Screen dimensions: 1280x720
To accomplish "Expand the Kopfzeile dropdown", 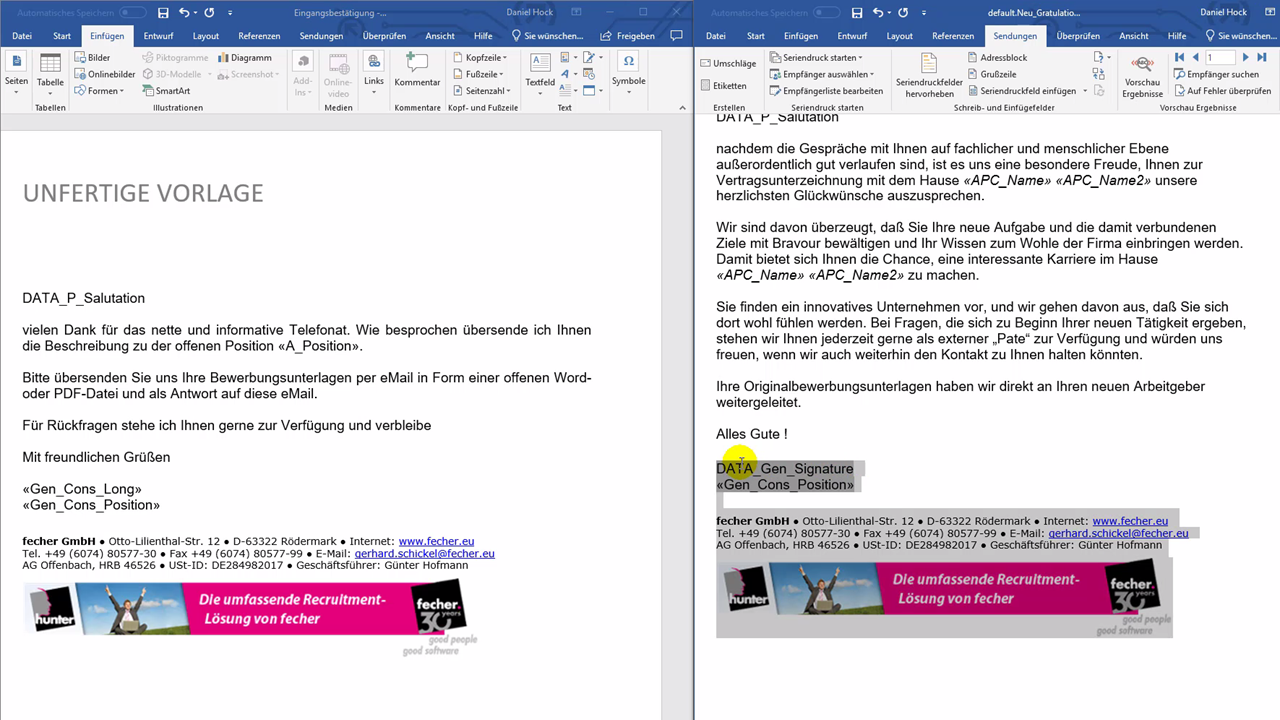I will pyautogui.click(x=479, y=58).
